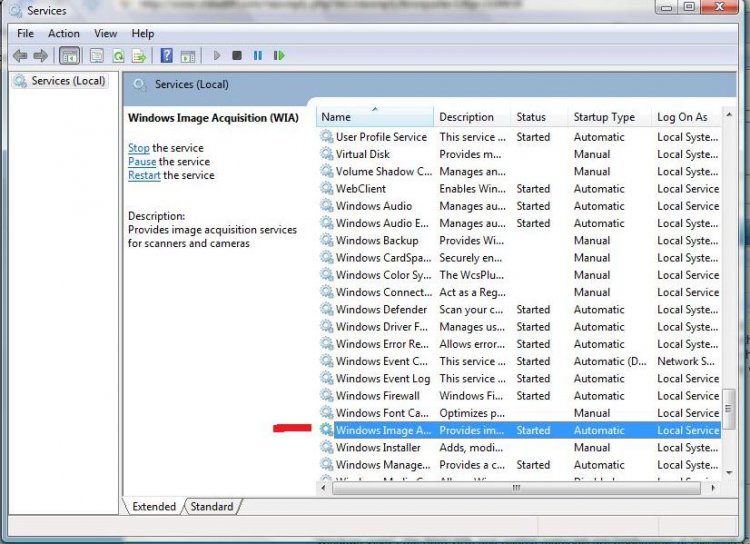Click the gear icon beside Windows Defender
Screen dimensions: 750x544
coord(327,309)
